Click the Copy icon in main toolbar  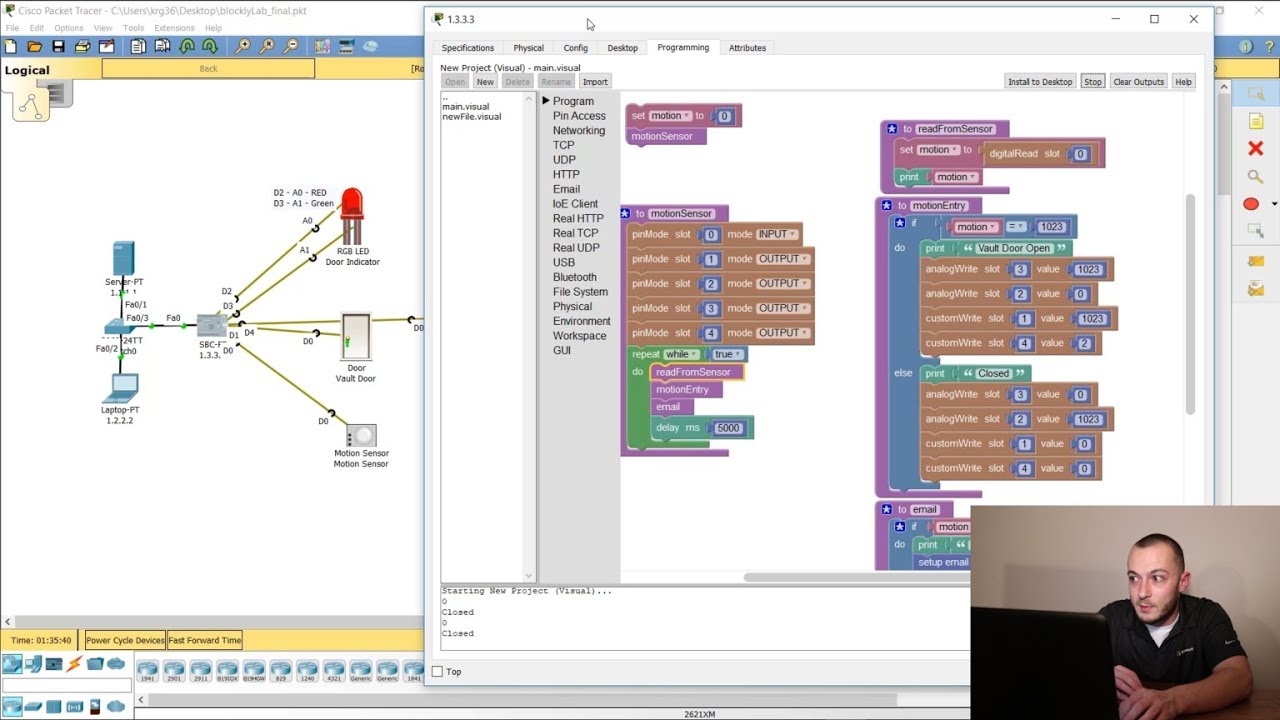click(138, 46)
